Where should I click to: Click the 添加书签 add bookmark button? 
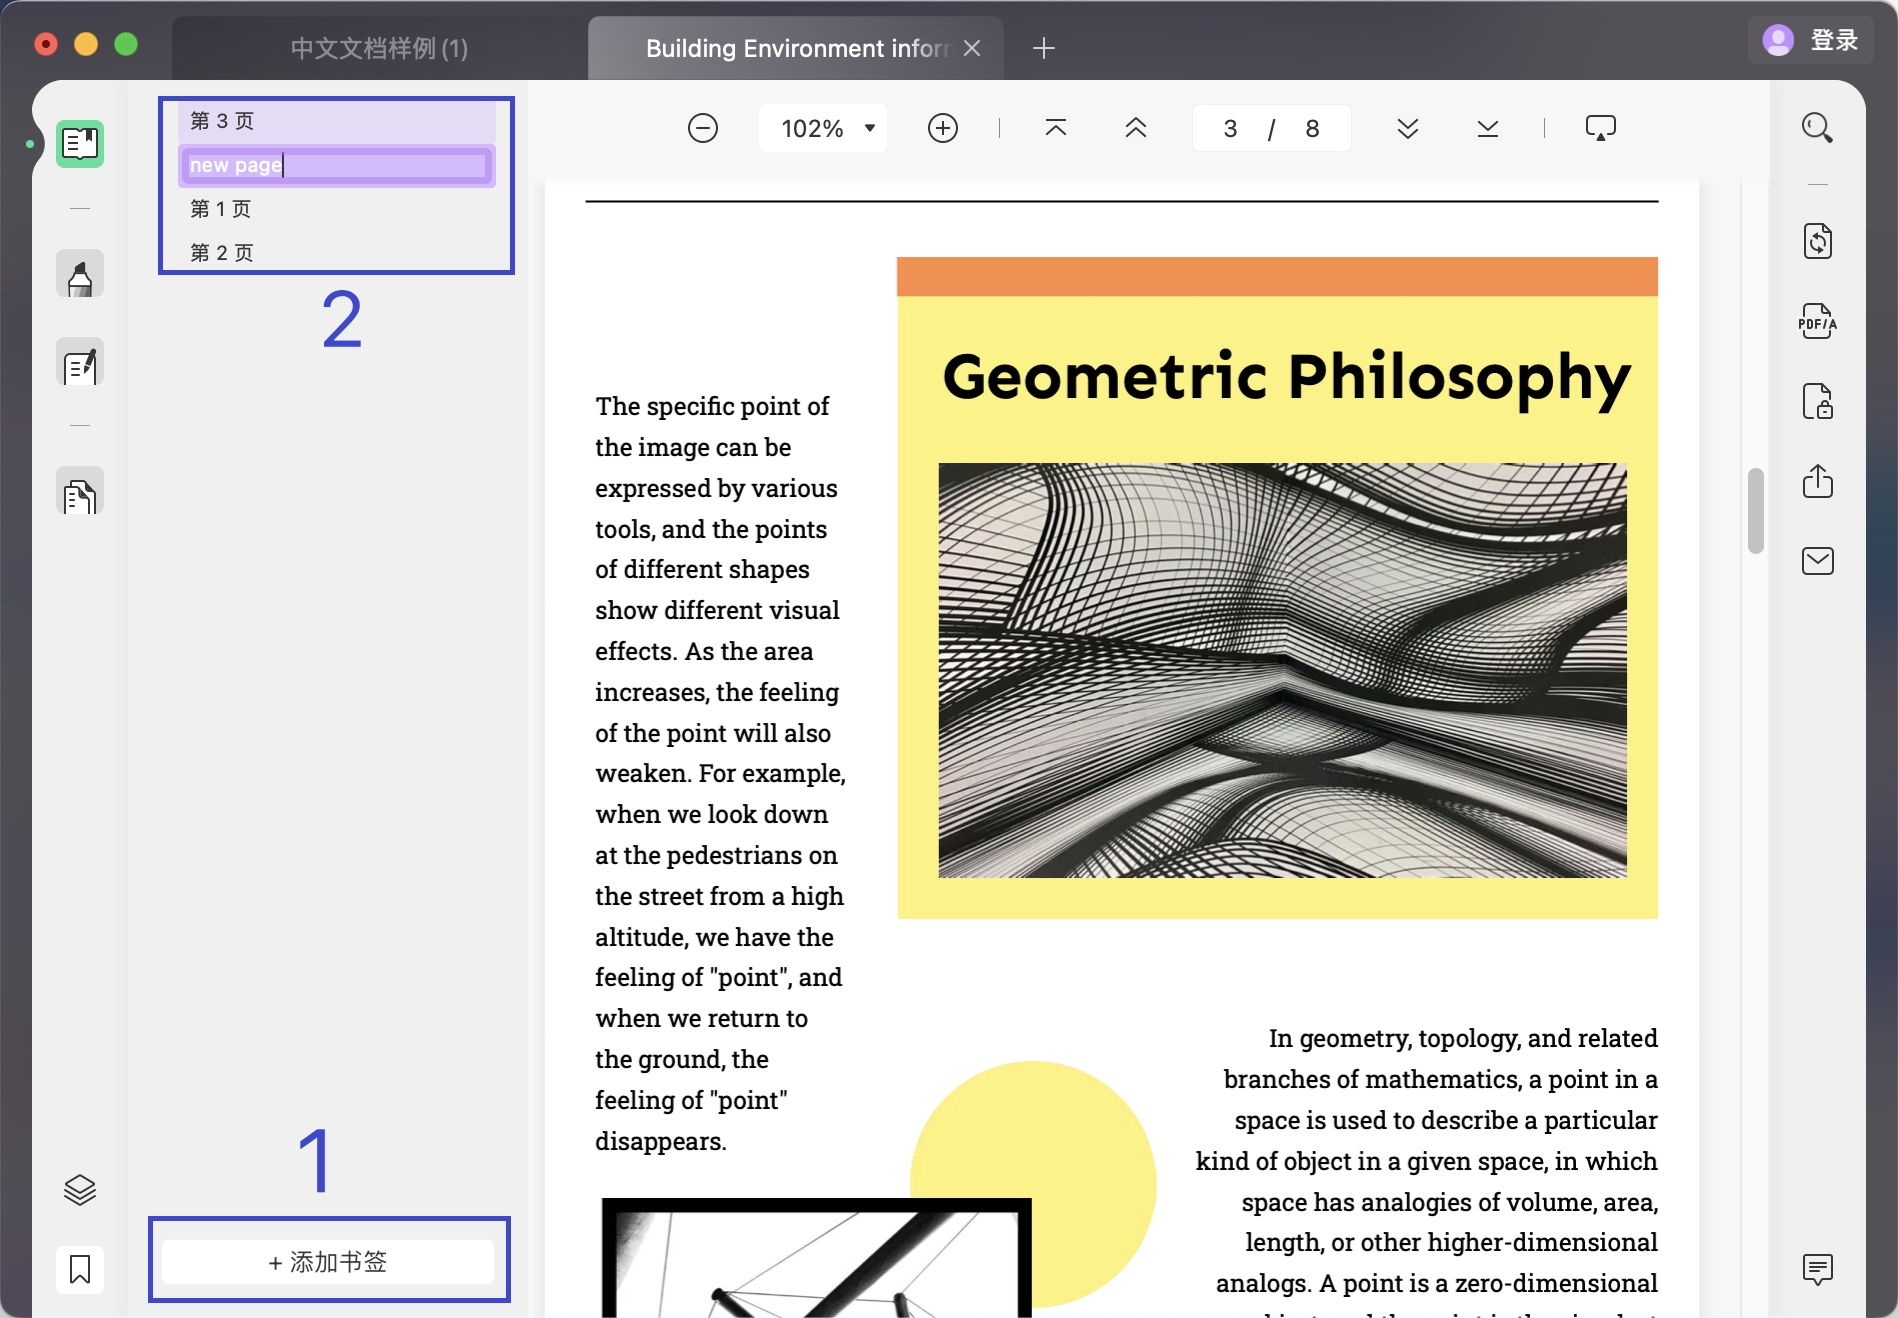(x=328, y=1262)
